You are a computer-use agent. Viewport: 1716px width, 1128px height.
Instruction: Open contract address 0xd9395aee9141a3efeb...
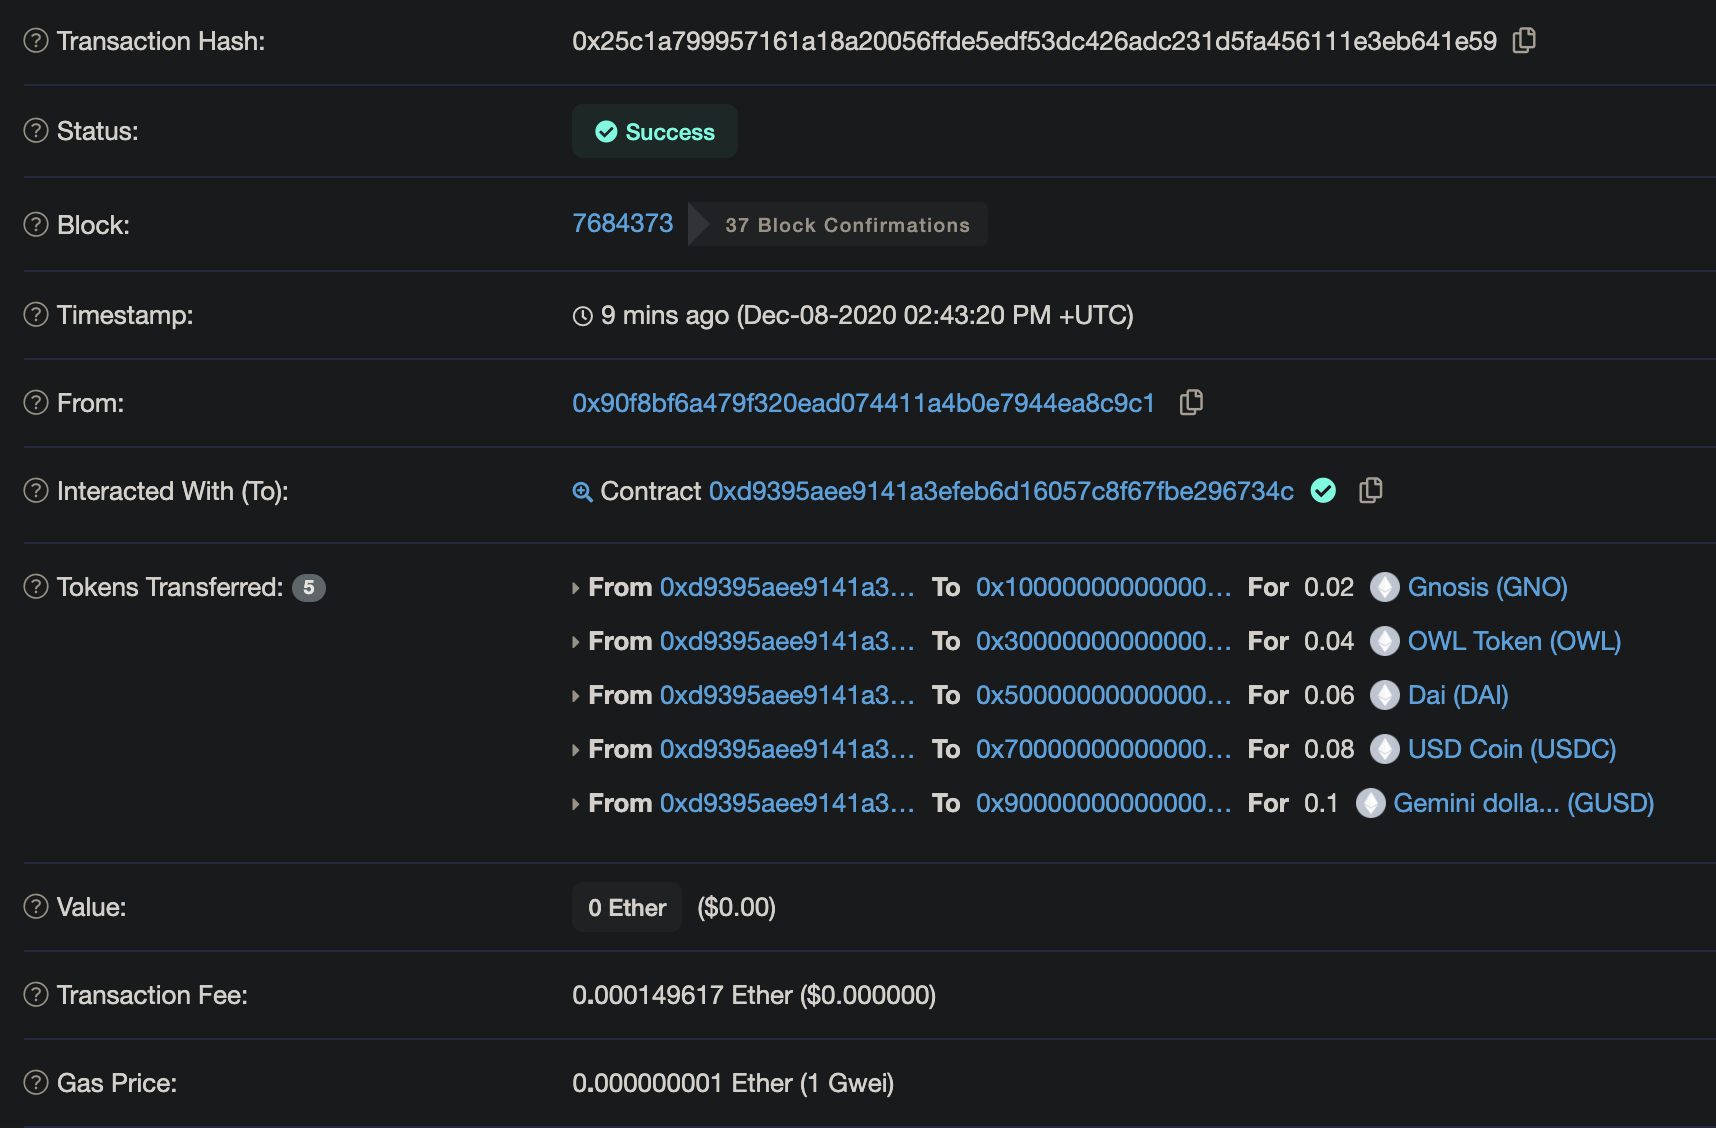click(1001, 491)
